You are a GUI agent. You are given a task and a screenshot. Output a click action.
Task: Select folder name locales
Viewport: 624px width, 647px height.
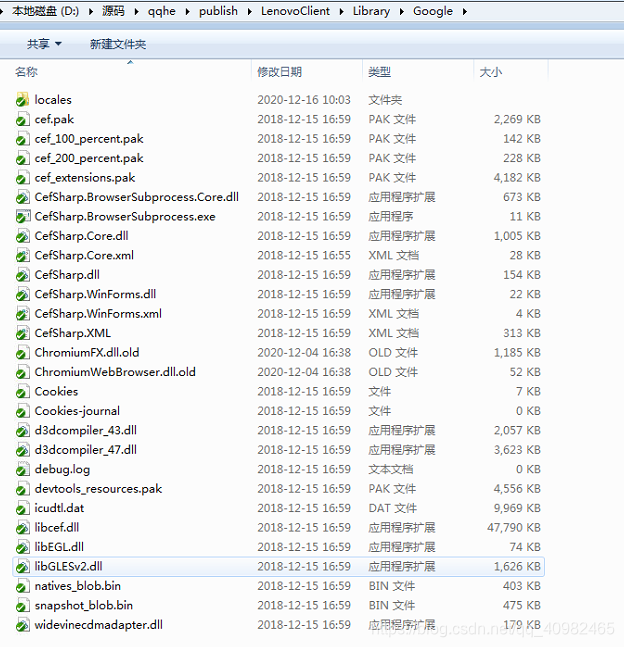point(53,100)
